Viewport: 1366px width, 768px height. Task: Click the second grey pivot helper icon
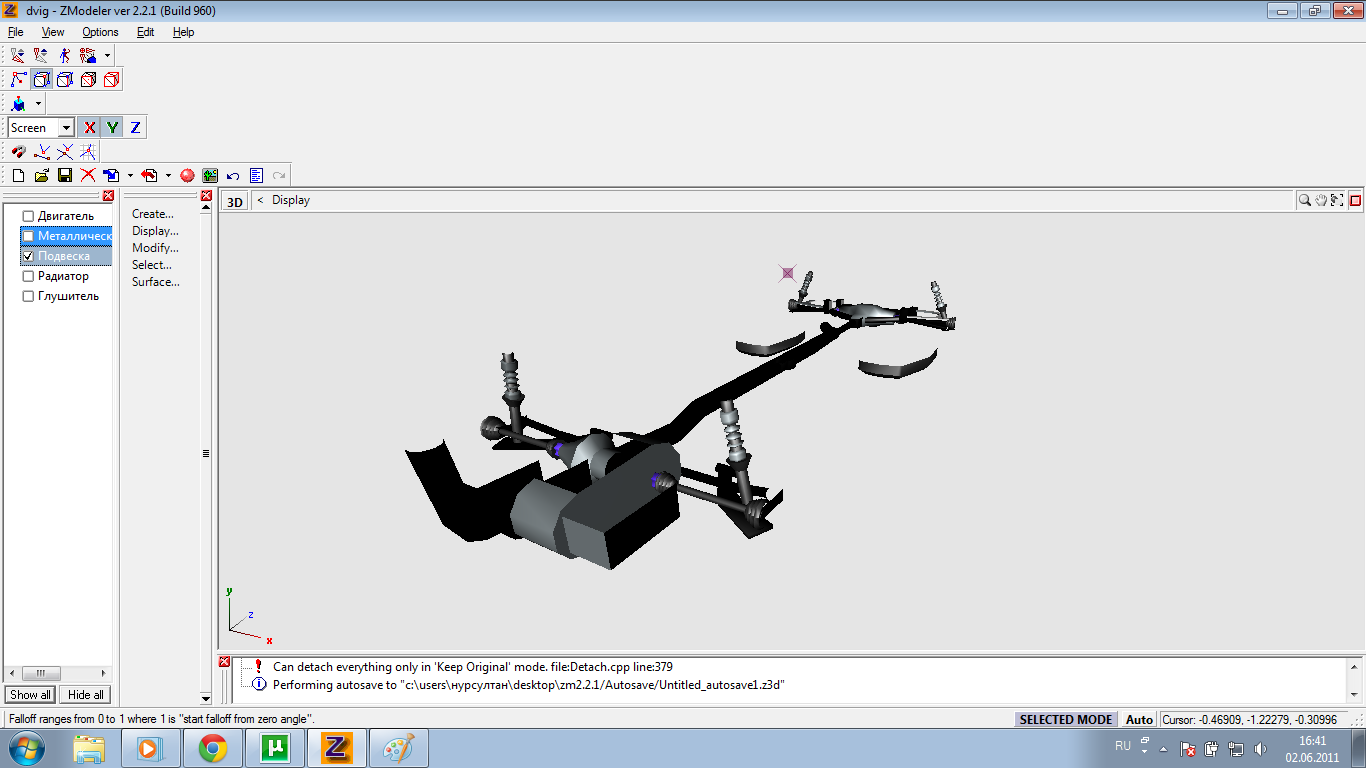(x=42, y=56)
